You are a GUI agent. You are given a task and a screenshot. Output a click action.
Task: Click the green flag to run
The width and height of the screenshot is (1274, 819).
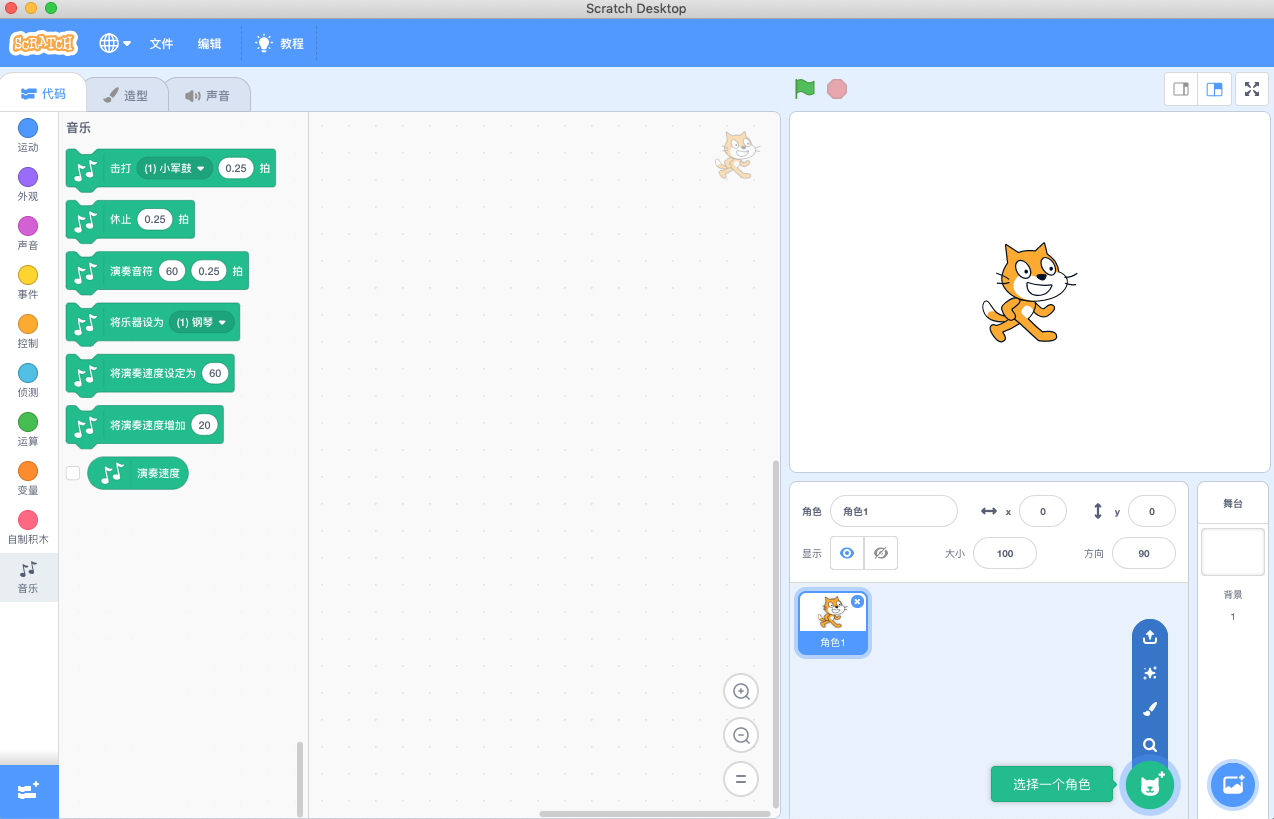point(805,89)
